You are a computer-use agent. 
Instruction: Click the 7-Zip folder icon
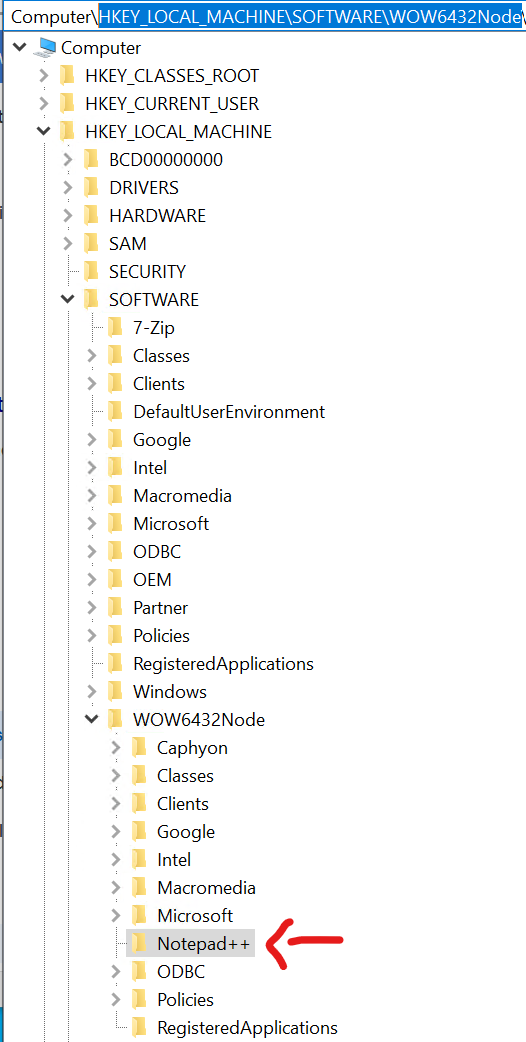click(116, 327)
